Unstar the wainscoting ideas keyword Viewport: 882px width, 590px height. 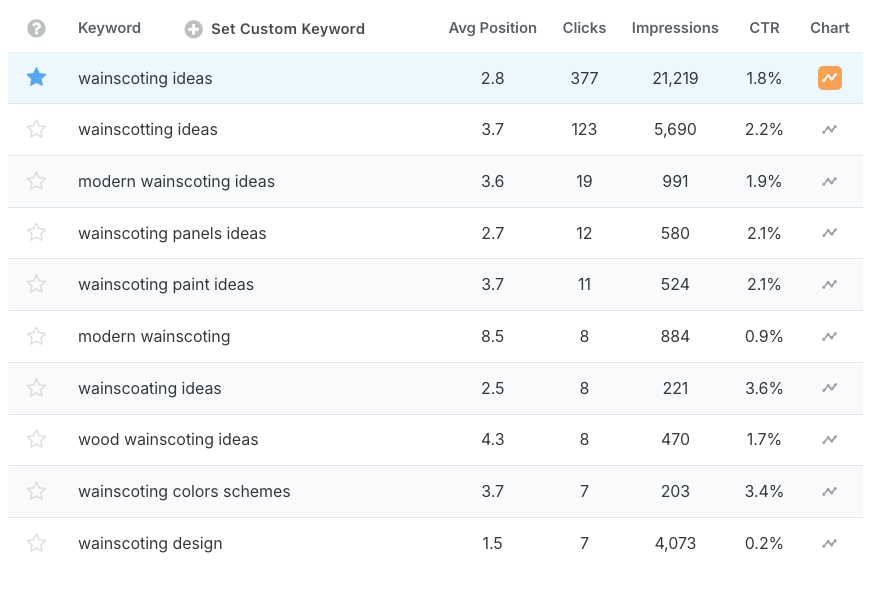pyautogui.click(x=37, y=77)
